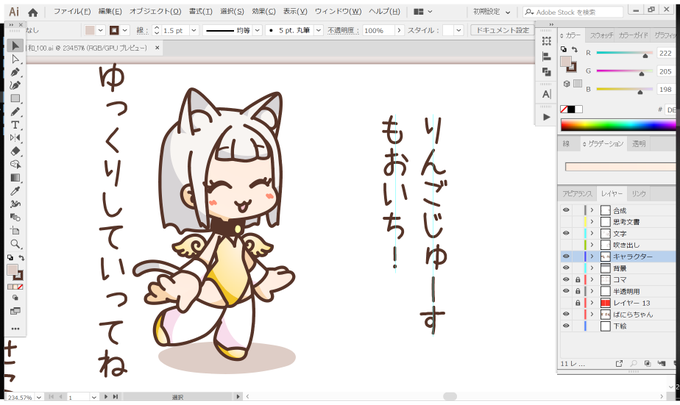Unlock the 半透明用 layer

tap(578, 291)
